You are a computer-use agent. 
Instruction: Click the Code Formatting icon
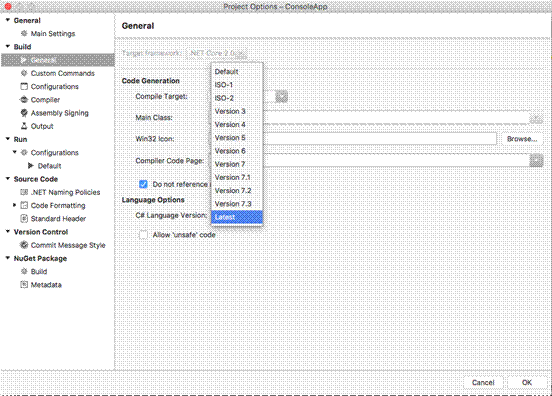tap(24, 205)
